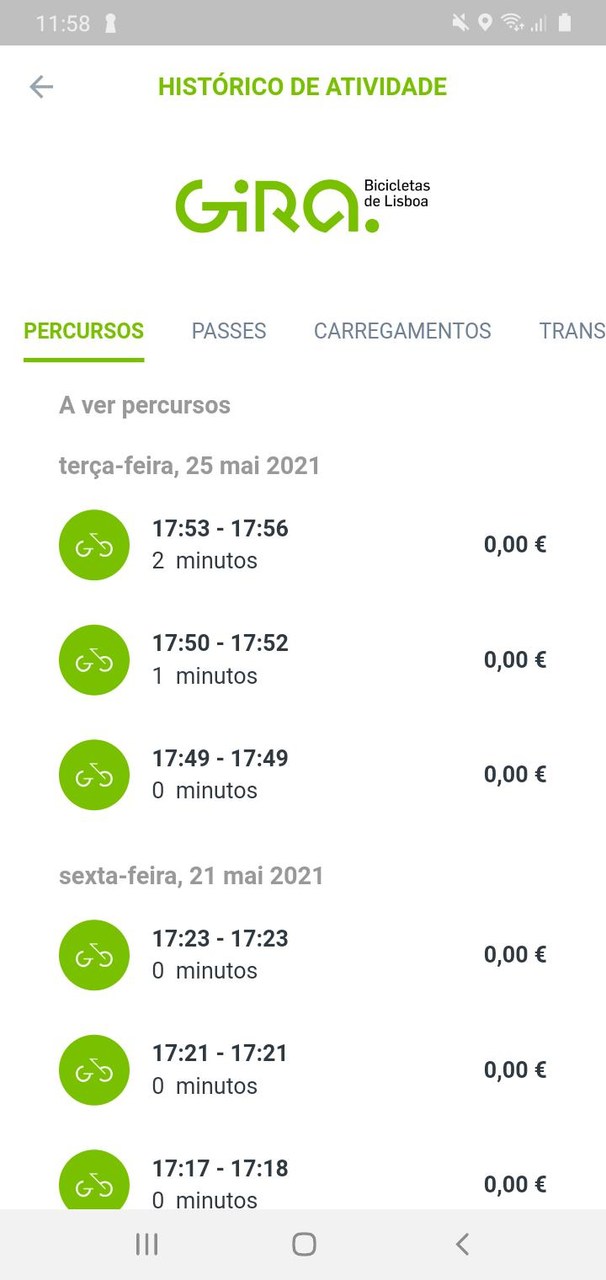Select the truncated TRANS tab
Screen dimensions: 606x1280
point(573,331)
